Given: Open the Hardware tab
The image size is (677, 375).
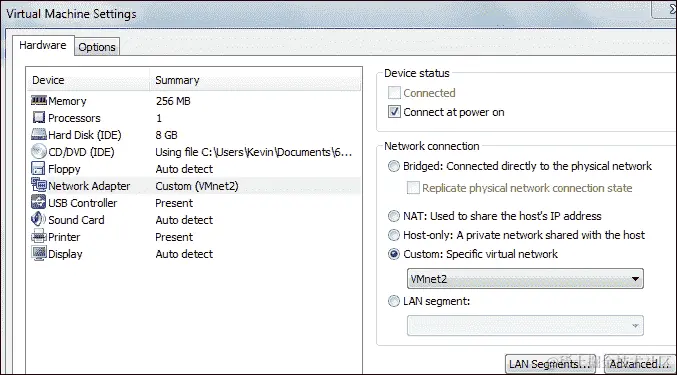Looking at the screenshot, I should point(43,45).
